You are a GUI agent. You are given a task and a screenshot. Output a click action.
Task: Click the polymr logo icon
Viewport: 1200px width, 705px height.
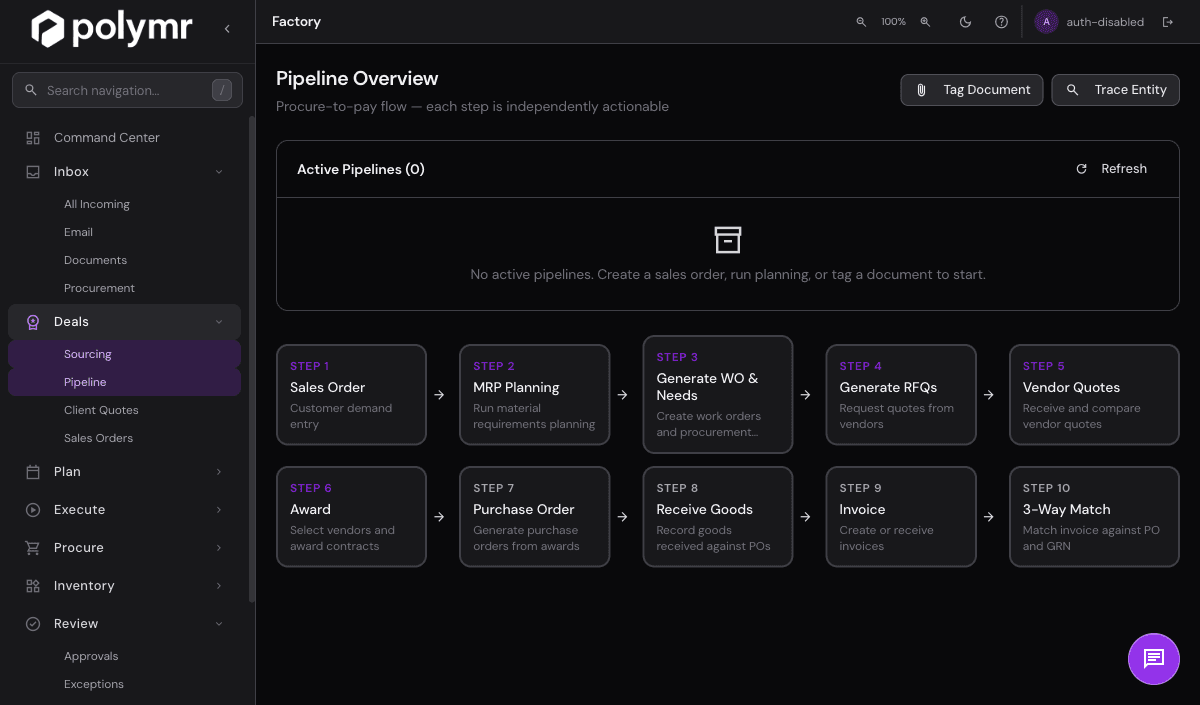[x=47, y=28]
